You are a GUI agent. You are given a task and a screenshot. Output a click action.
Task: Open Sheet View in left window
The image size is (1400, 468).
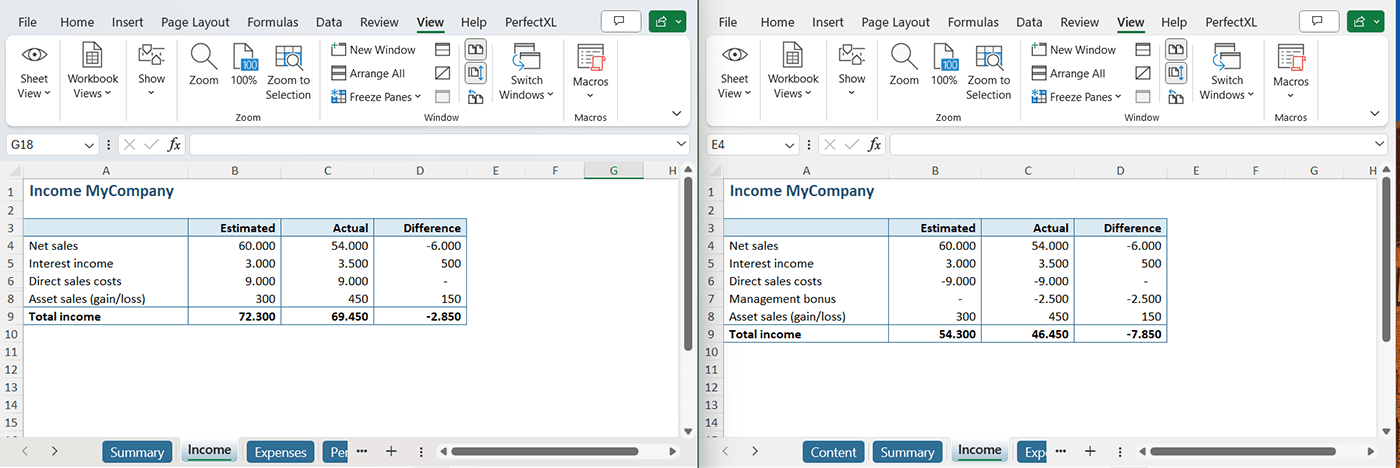[34, 71]
